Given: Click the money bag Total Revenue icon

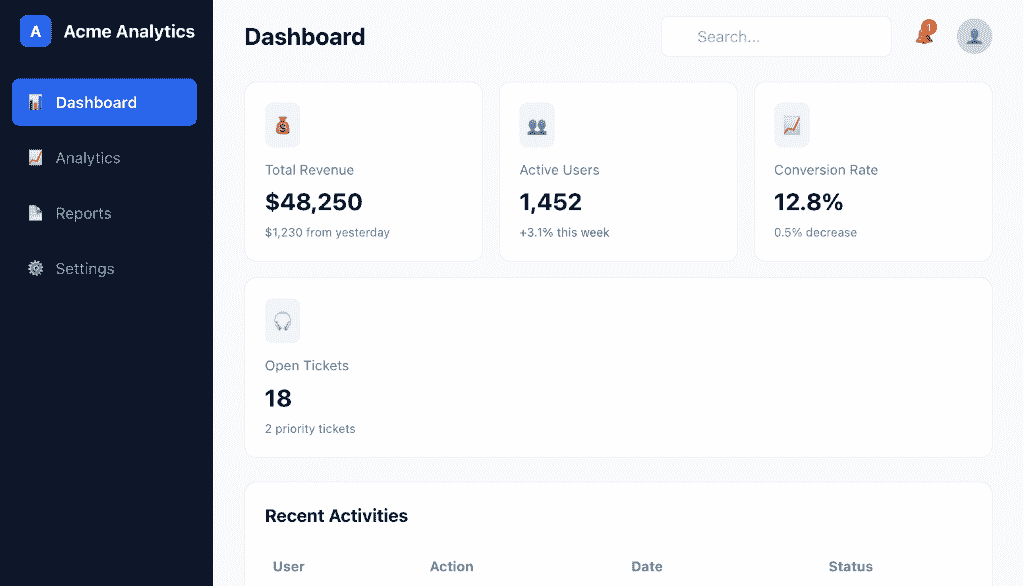Looking at the screenshot, I should [x=282, y=125].
